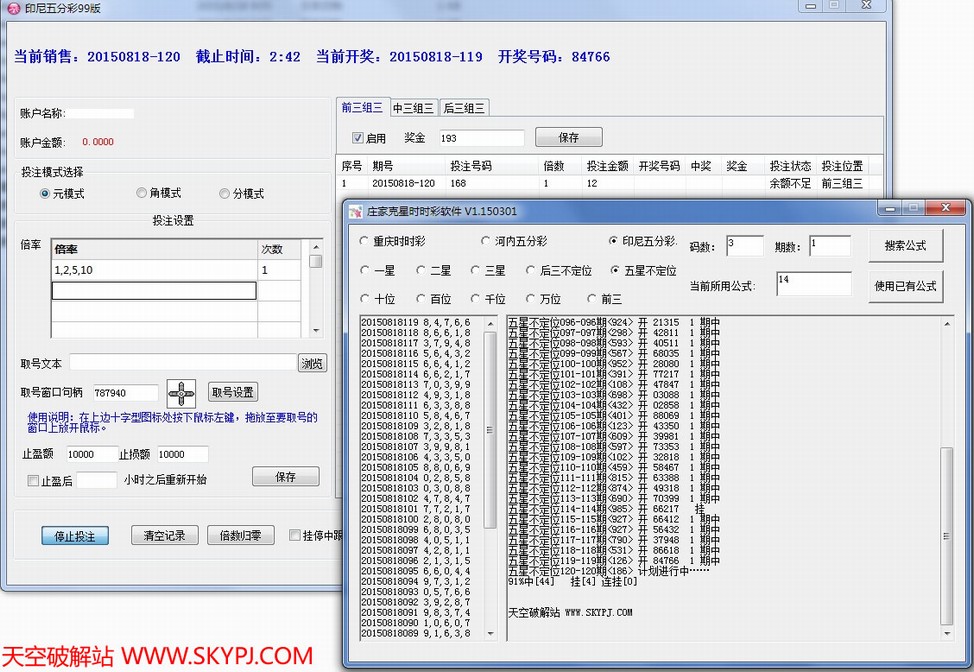Choose the 重庆时时彩 lottery option
Image resolution: width=974 pixels, height=672 pixels.
365,242
